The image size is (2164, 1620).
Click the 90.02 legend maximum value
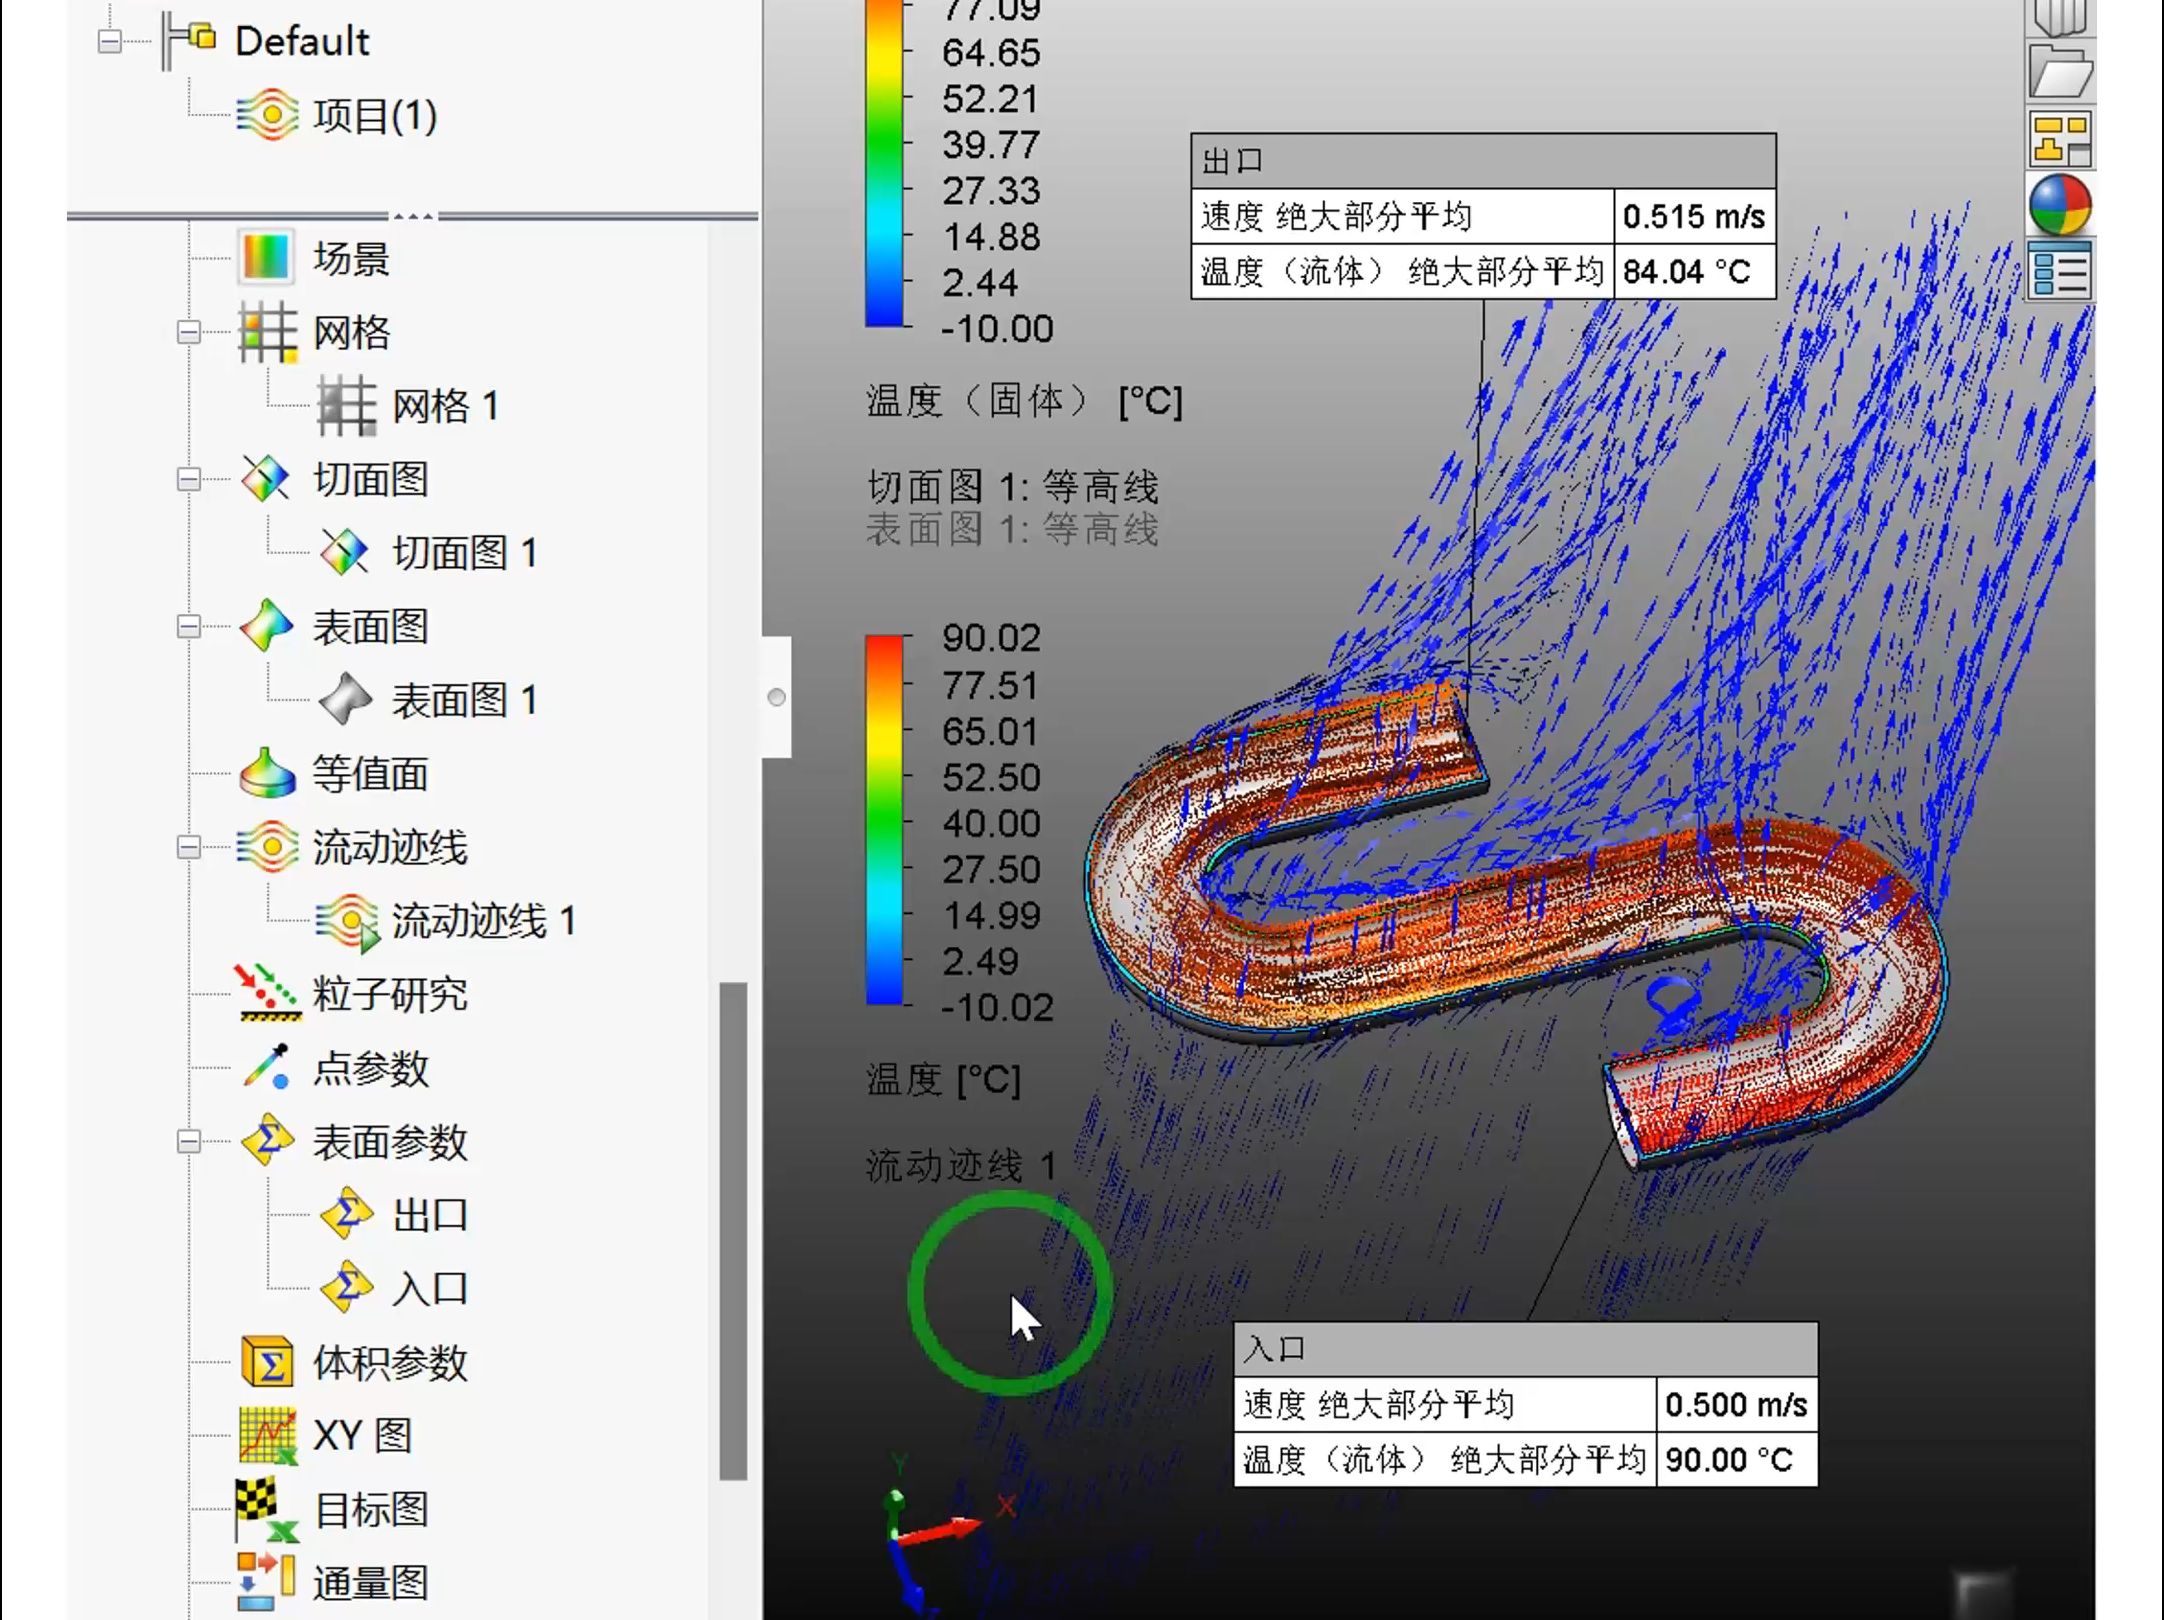991,638
